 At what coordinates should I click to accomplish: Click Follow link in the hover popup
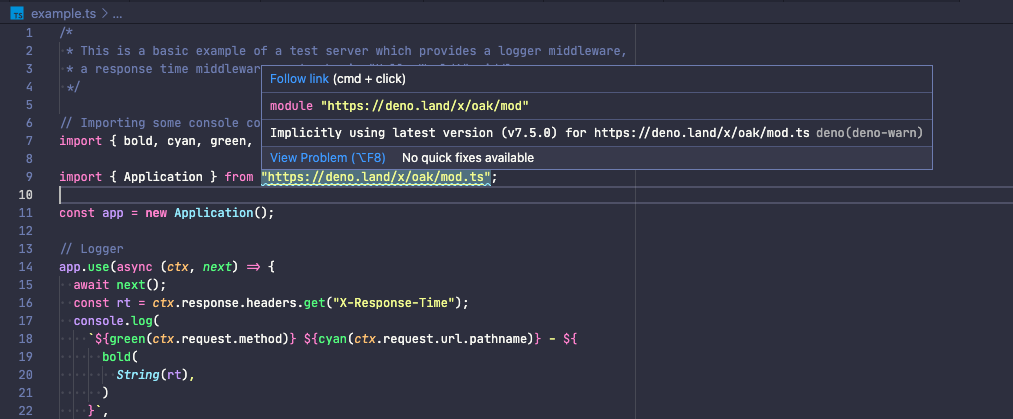[x=300, y=79]
